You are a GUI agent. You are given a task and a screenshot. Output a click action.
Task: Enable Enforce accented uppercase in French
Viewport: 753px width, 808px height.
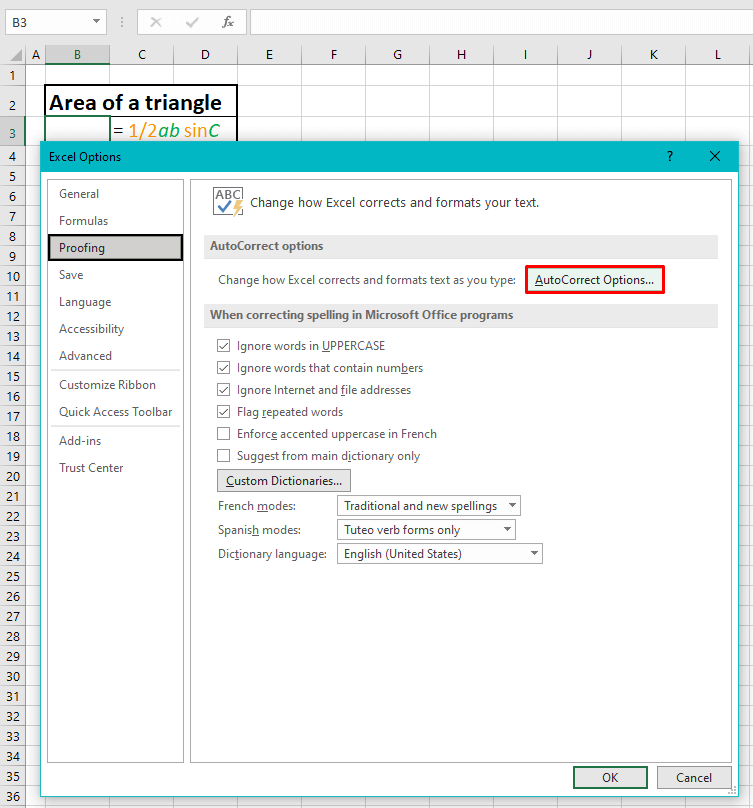click(x=223, y=434)
